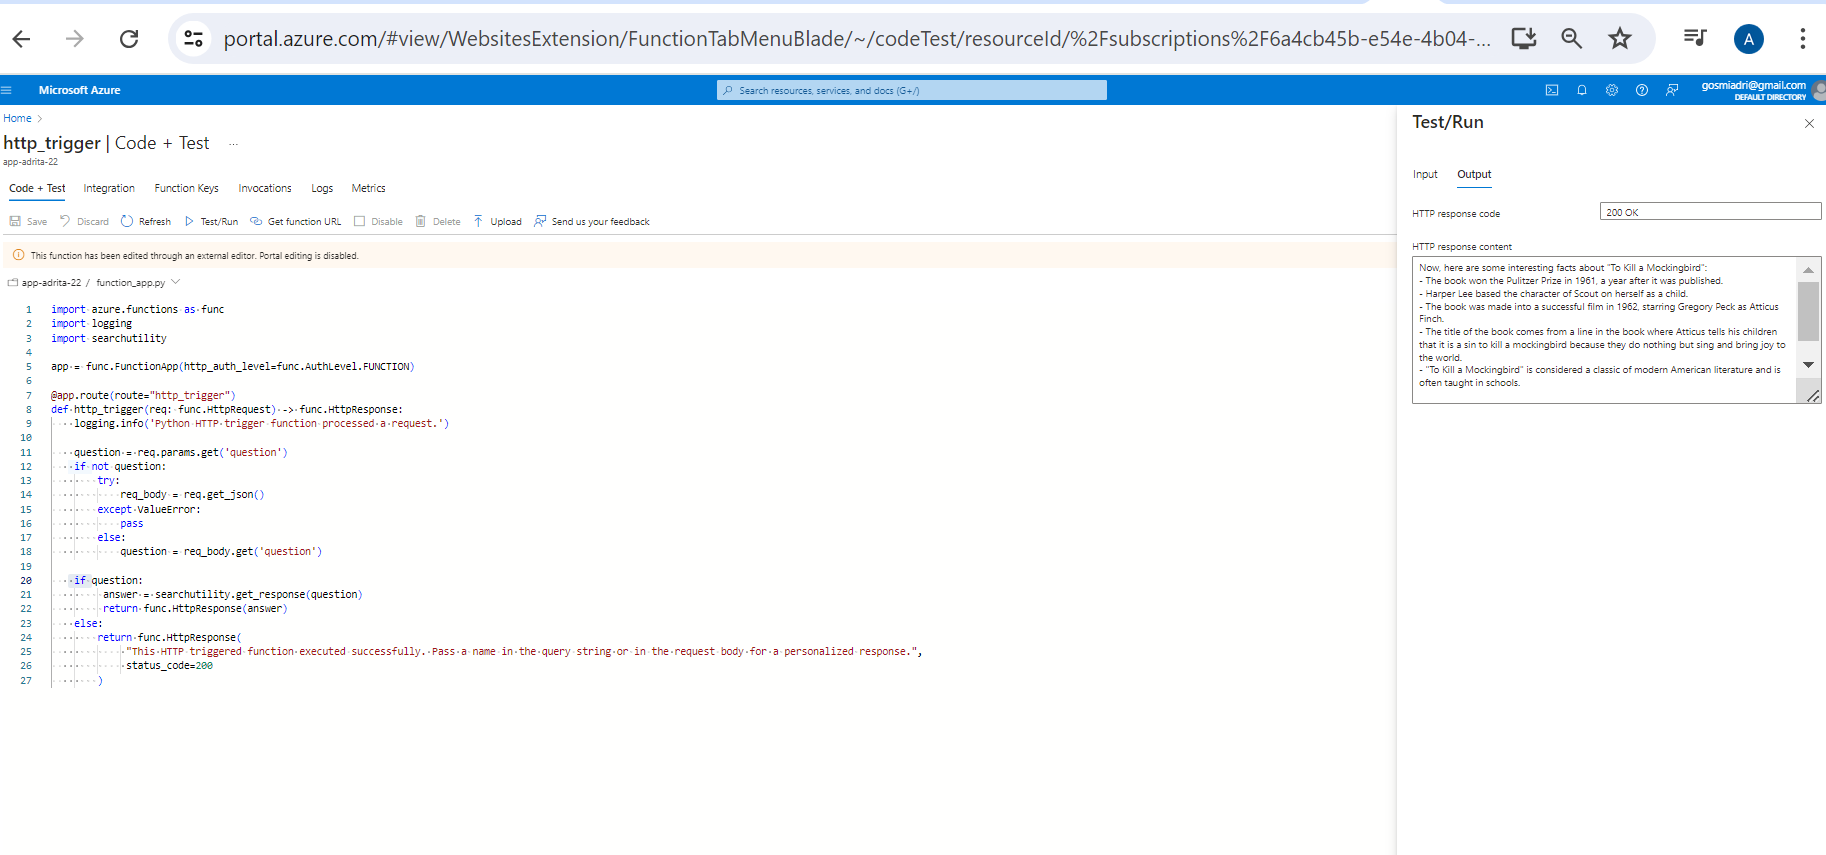Reload the Azure portal page

click(x=129, y=39)
